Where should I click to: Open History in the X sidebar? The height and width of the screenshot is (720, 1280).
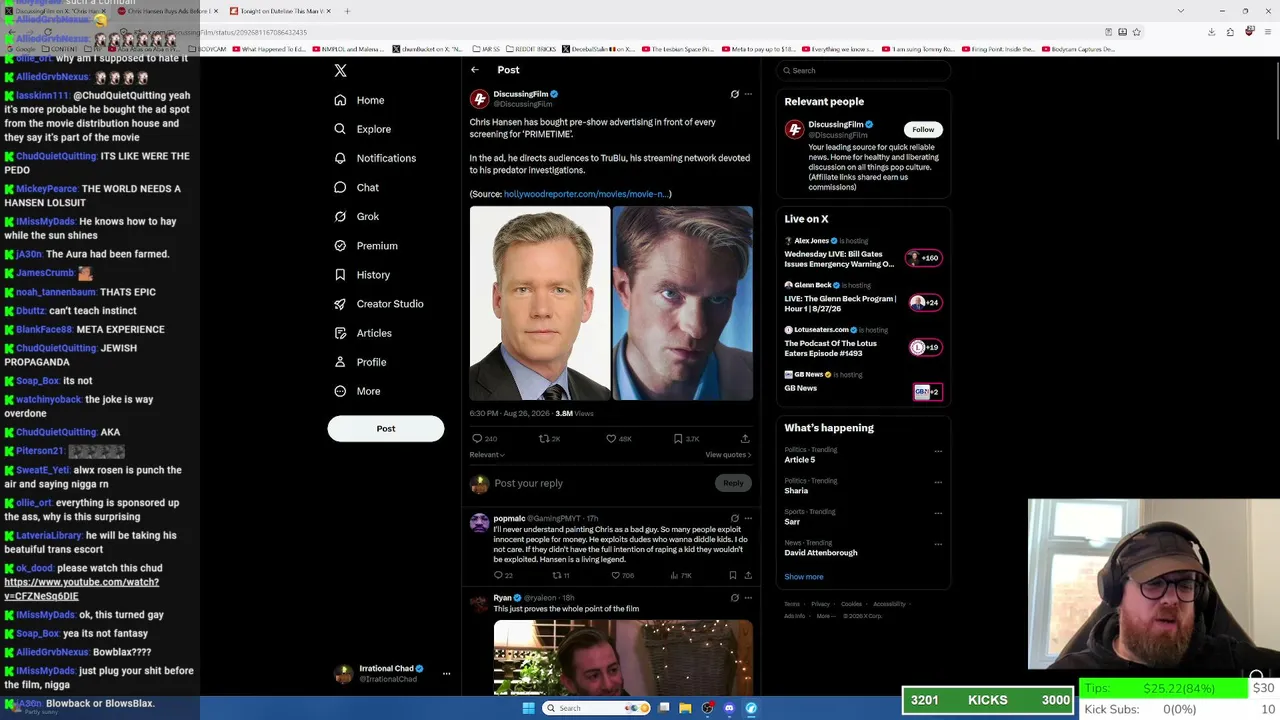coord(362,275)
